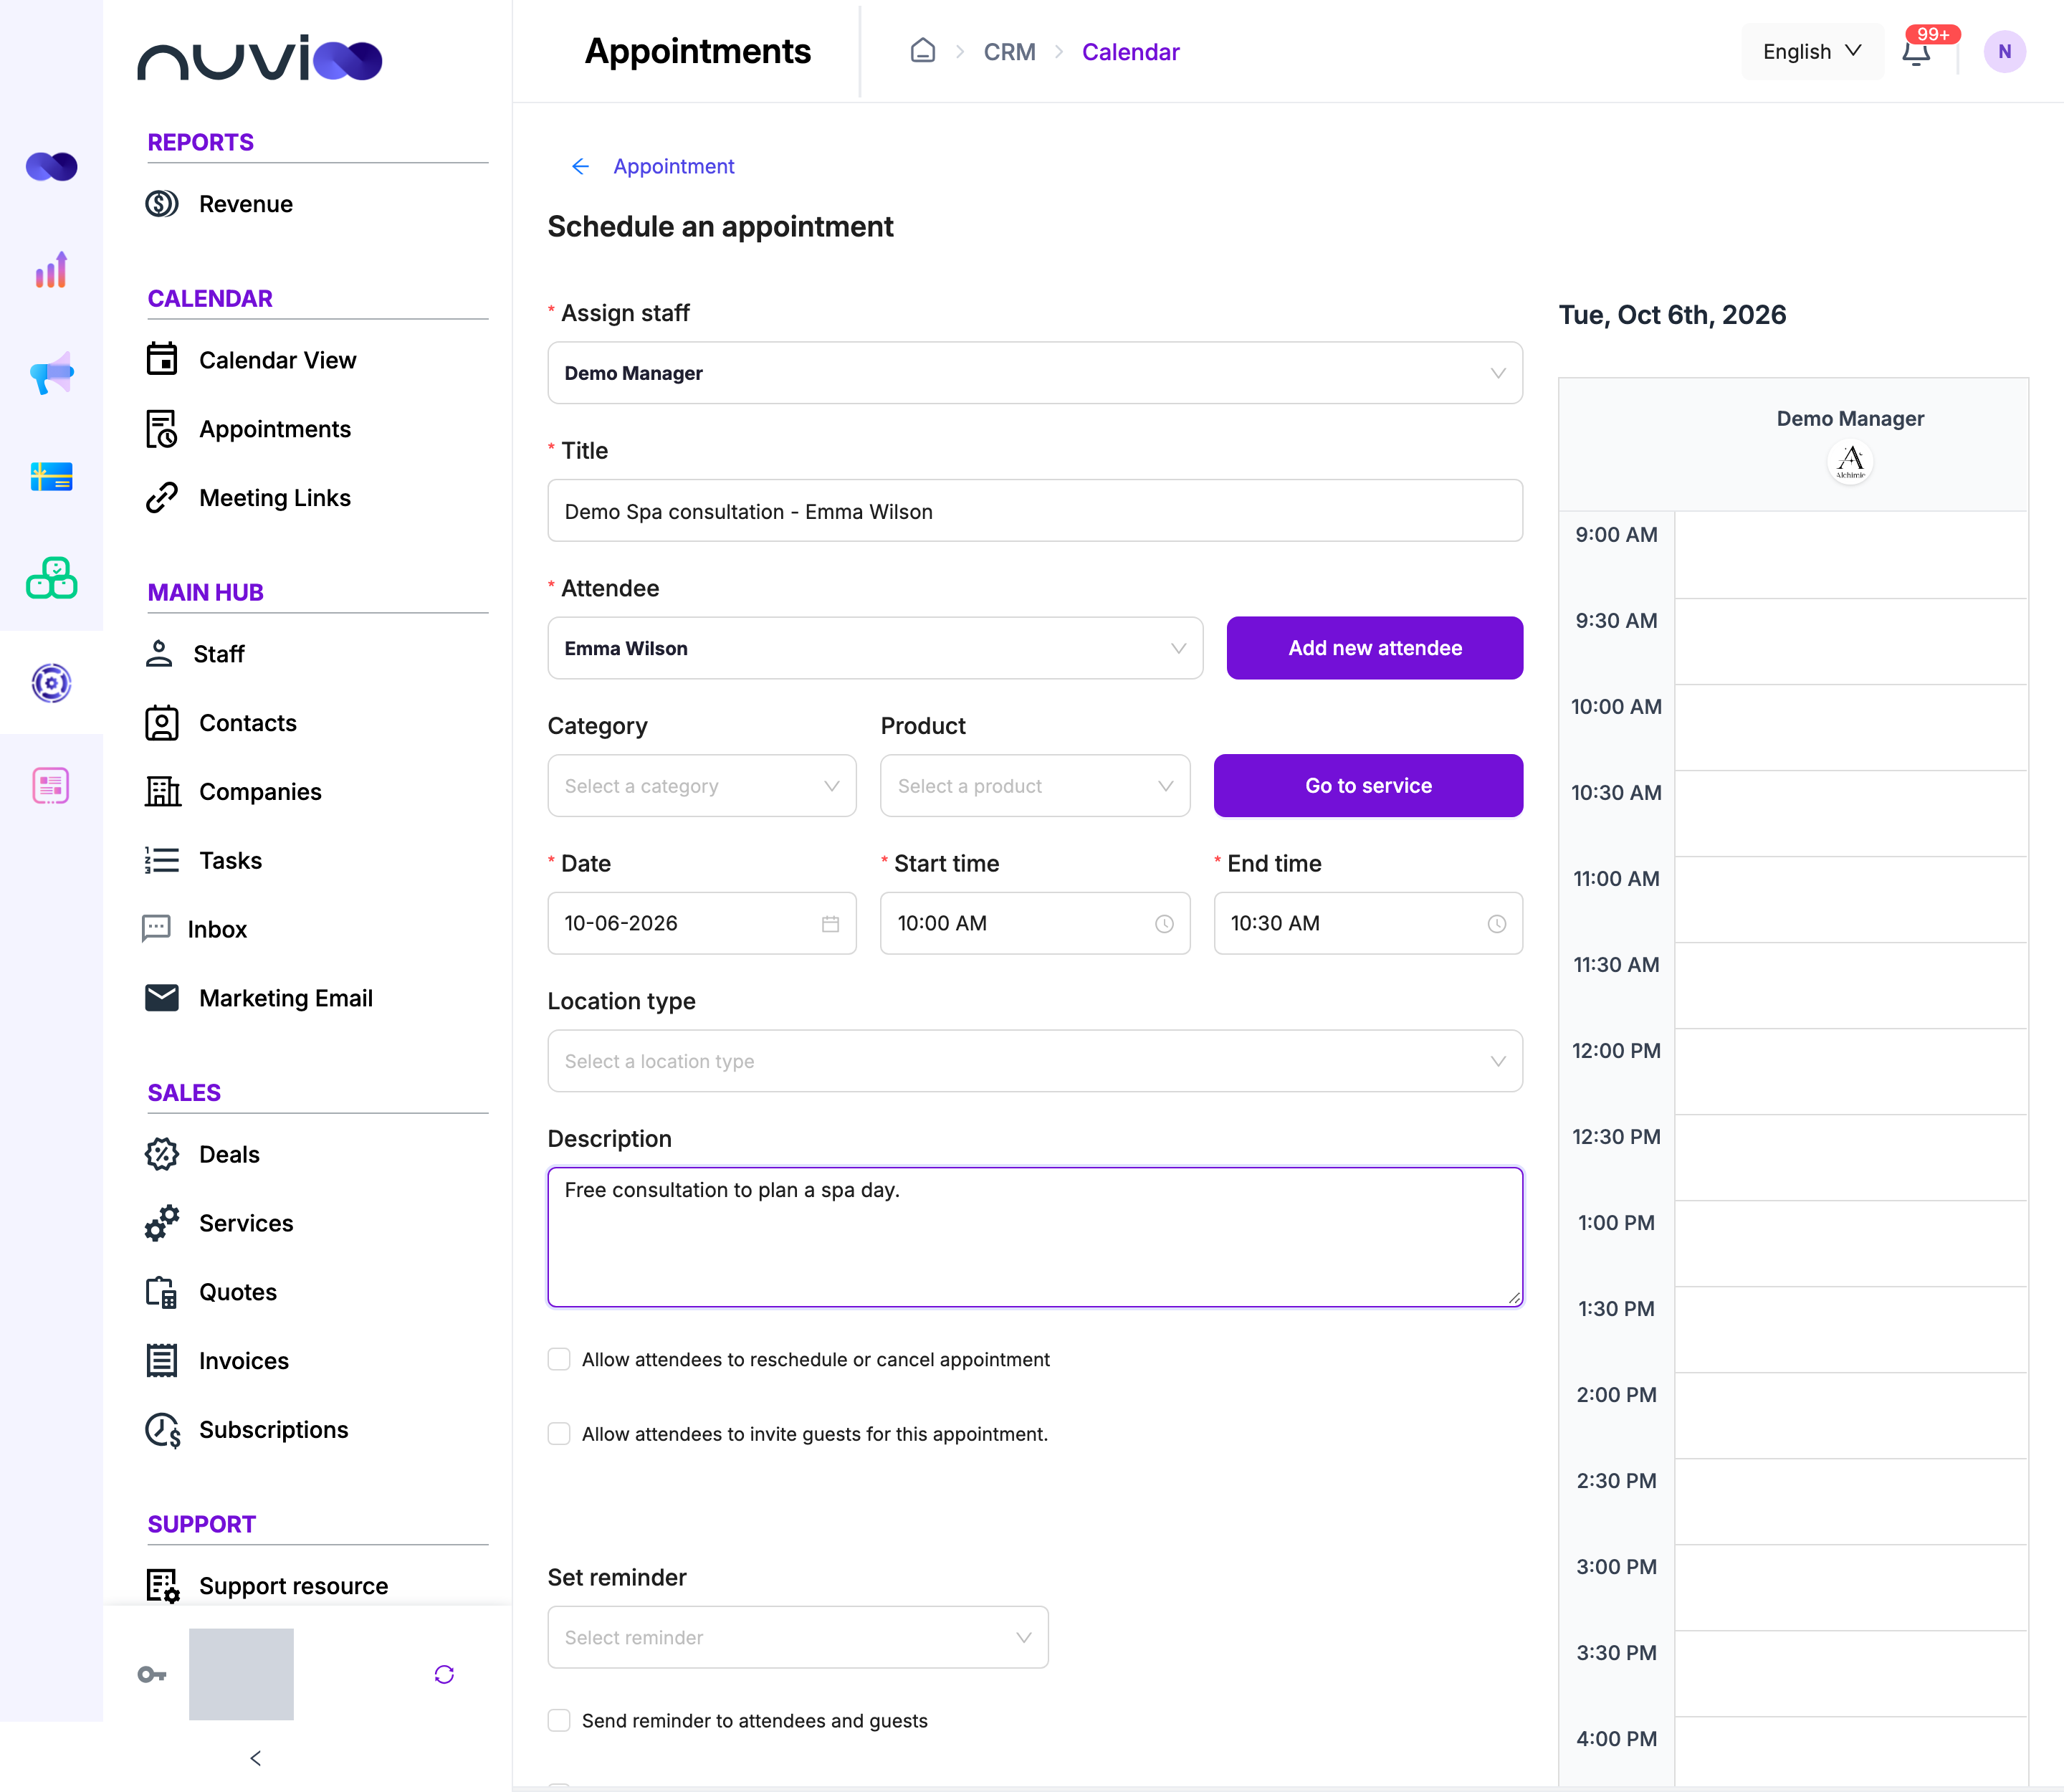Viewport: 2064px width, 1792px height.
Task: Open the green cubes rail icon
Action: [x=51, y=579]
